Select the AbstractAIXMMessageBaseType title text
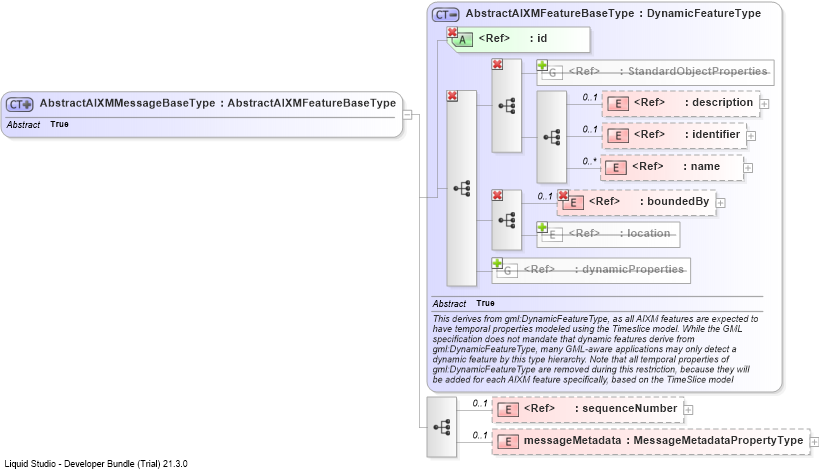Screen dimensions: 819x469 pyautogui.click(x=218, y=103)
